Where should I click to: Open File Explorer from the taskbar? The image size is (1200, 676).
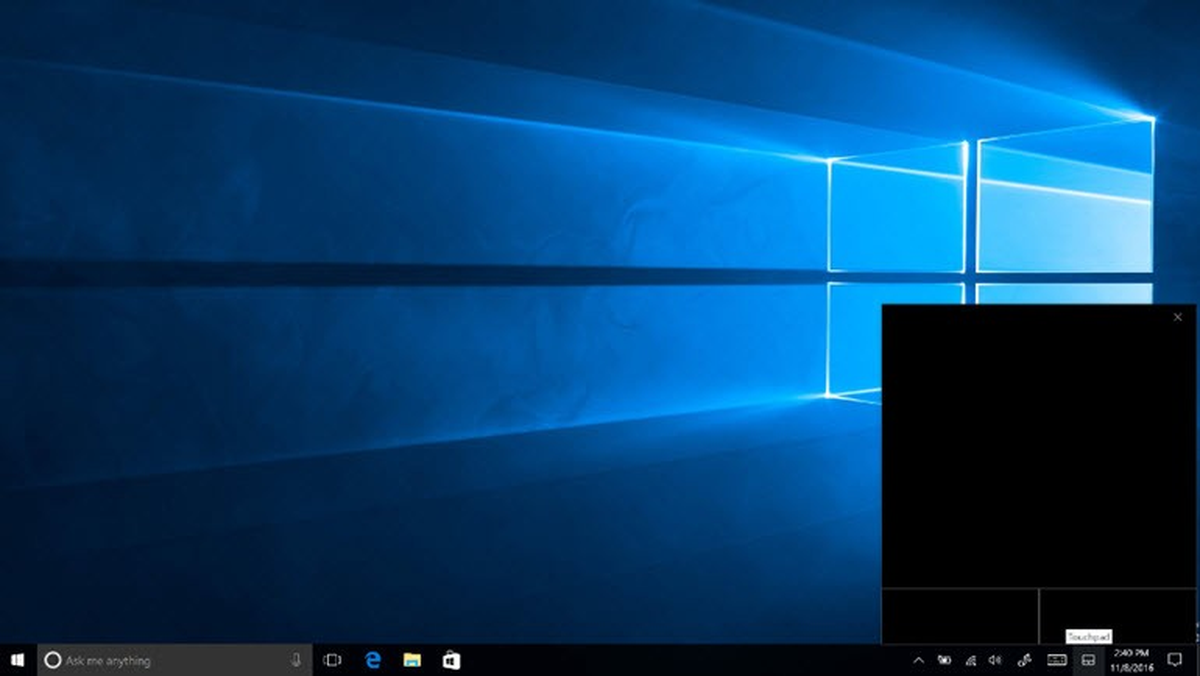pyautogui.click(x=411, y=660)
